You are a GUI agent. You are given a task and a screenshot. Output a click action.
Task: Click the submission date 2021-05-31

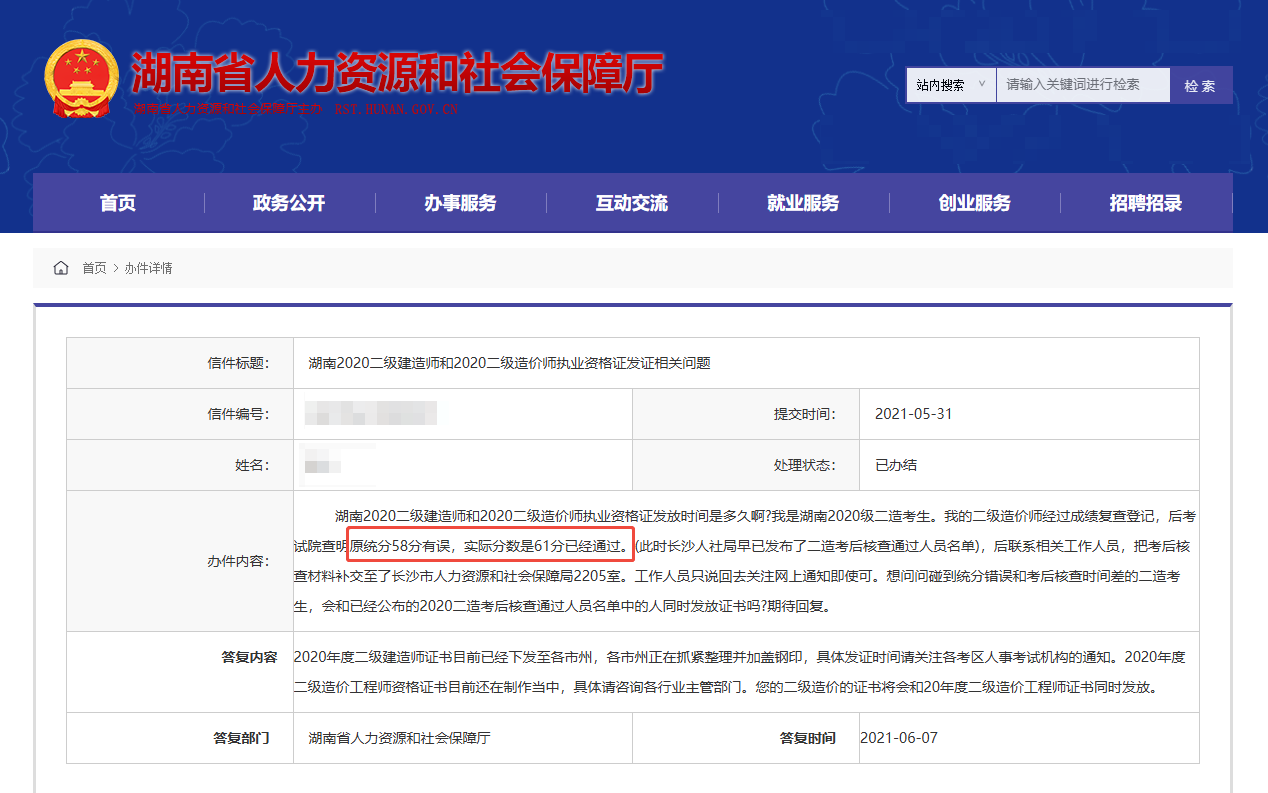(x=913, y=414)
